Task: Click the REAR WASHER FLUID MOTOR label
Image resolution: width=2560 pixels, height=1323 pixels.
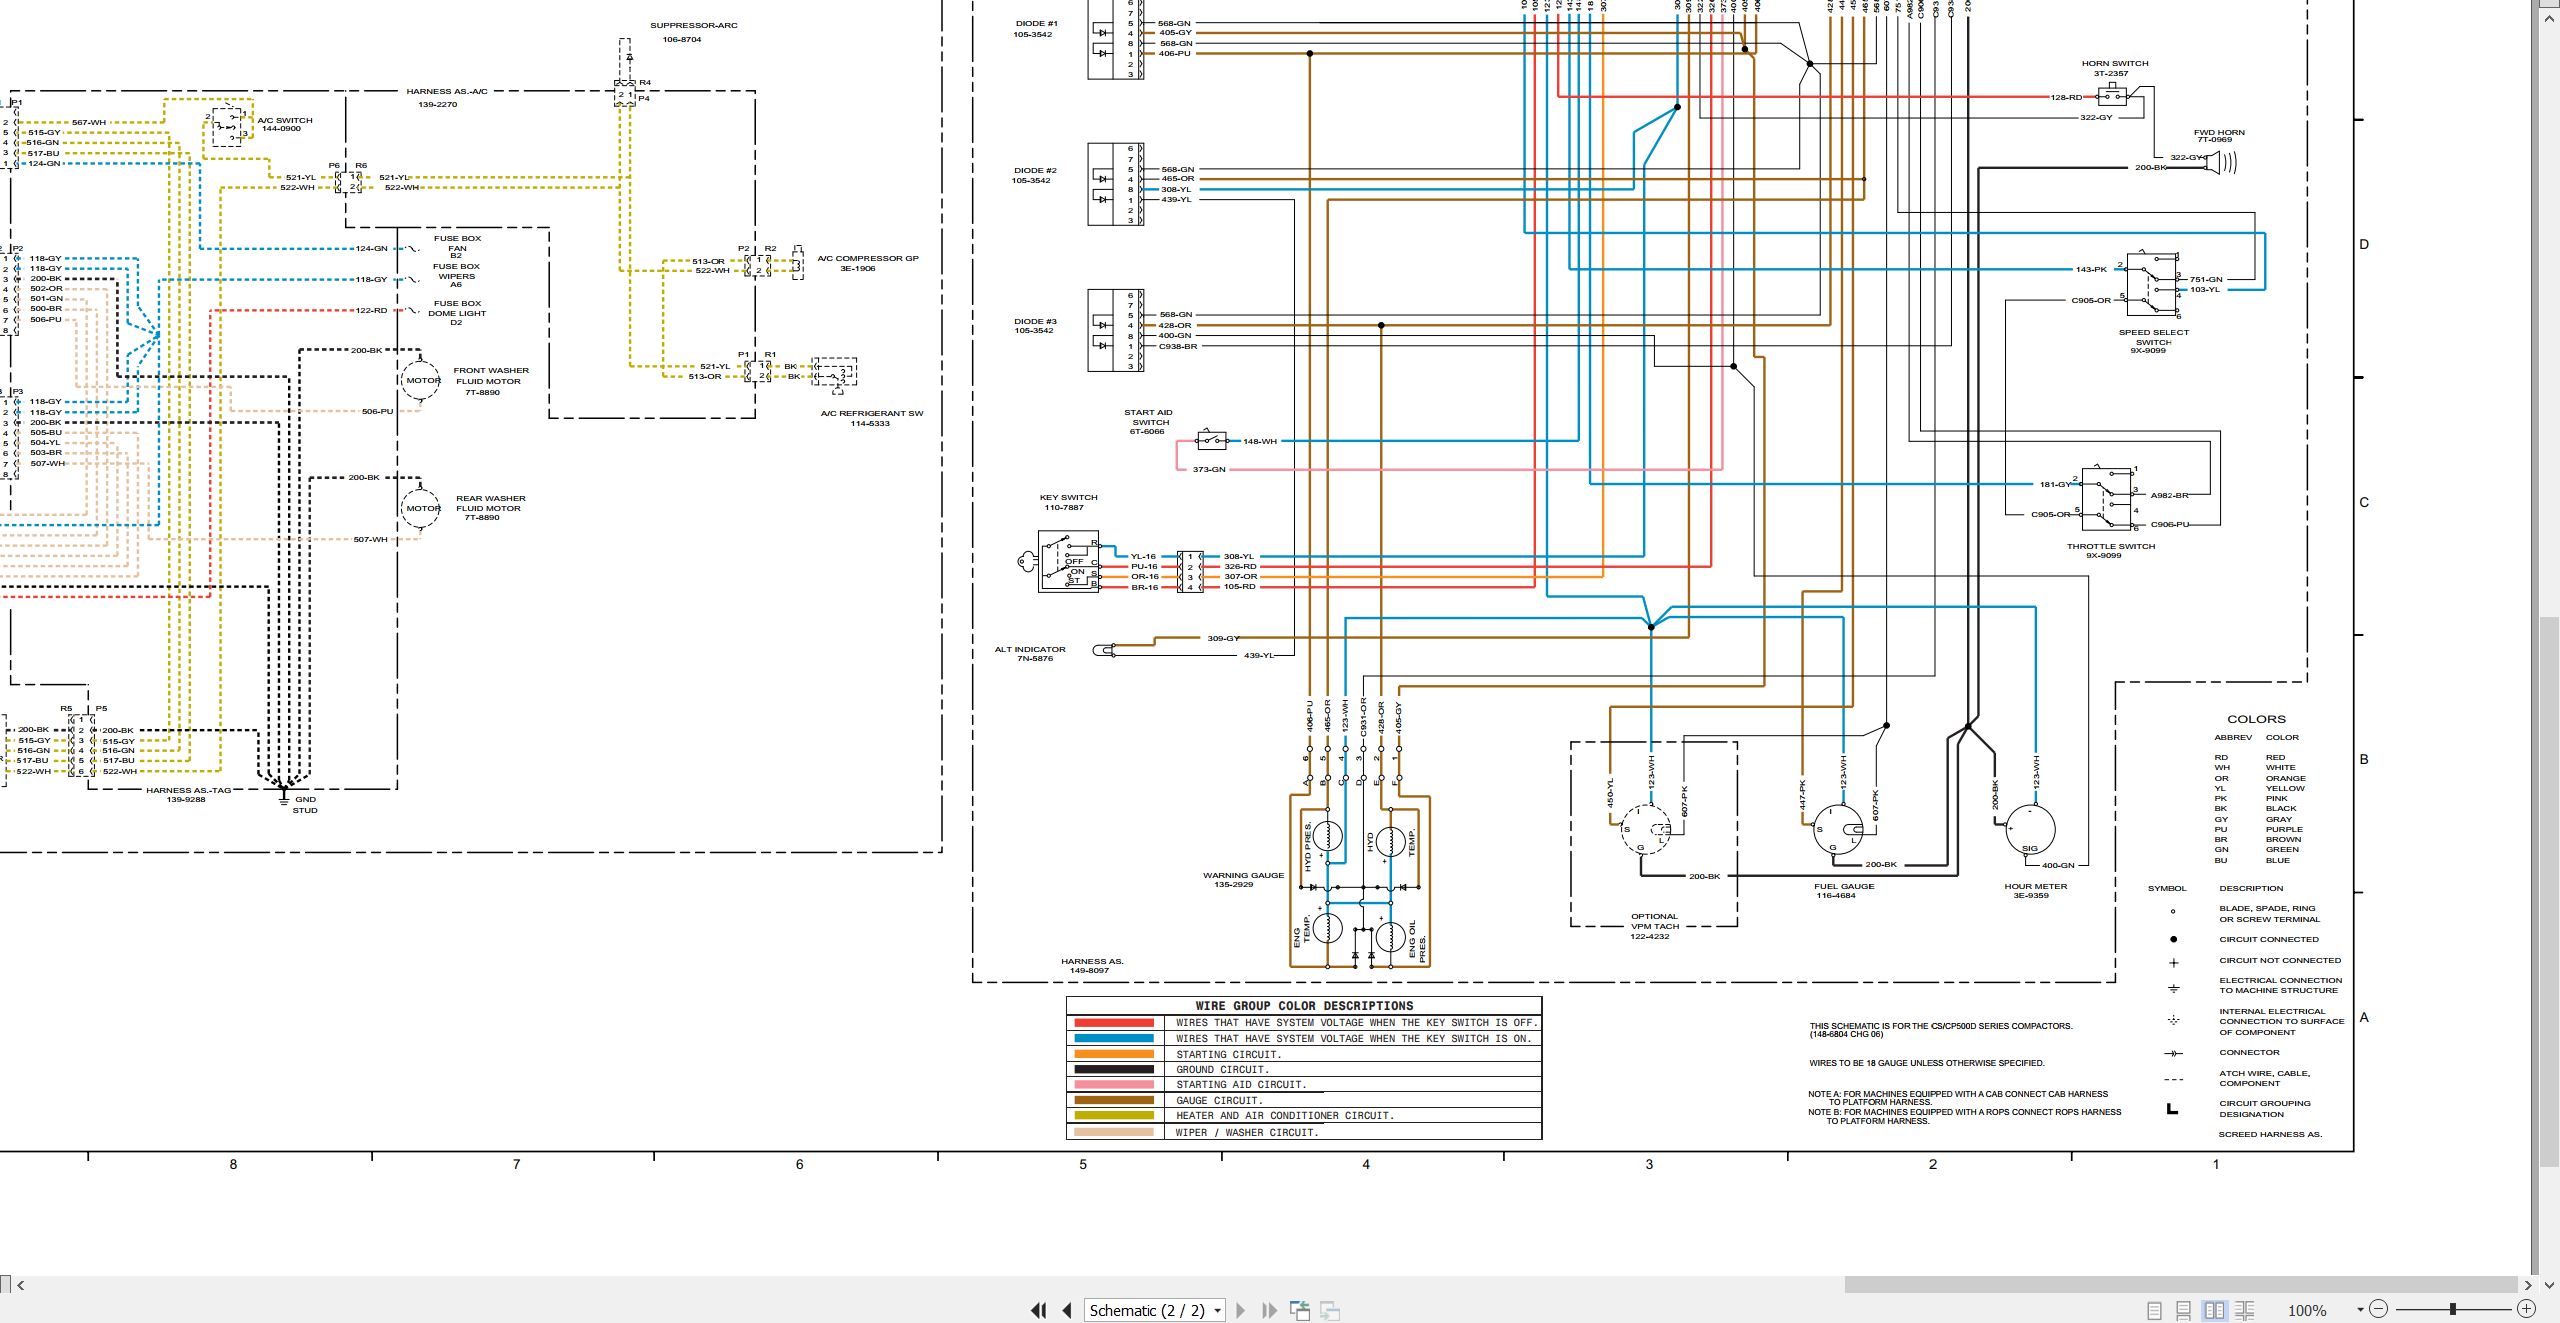Action: [490, 503]
